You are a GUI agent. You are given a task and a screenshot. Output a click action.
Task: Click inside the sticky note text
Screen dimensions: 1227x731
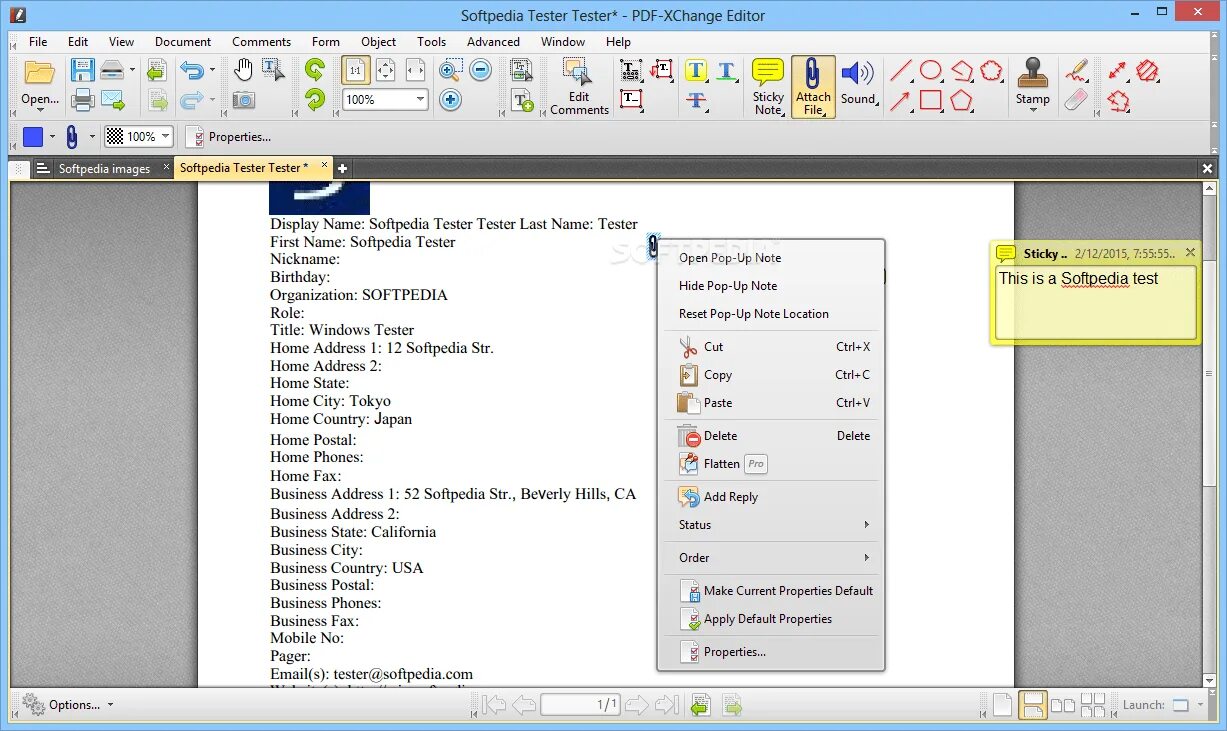(x=1095, y=300)
